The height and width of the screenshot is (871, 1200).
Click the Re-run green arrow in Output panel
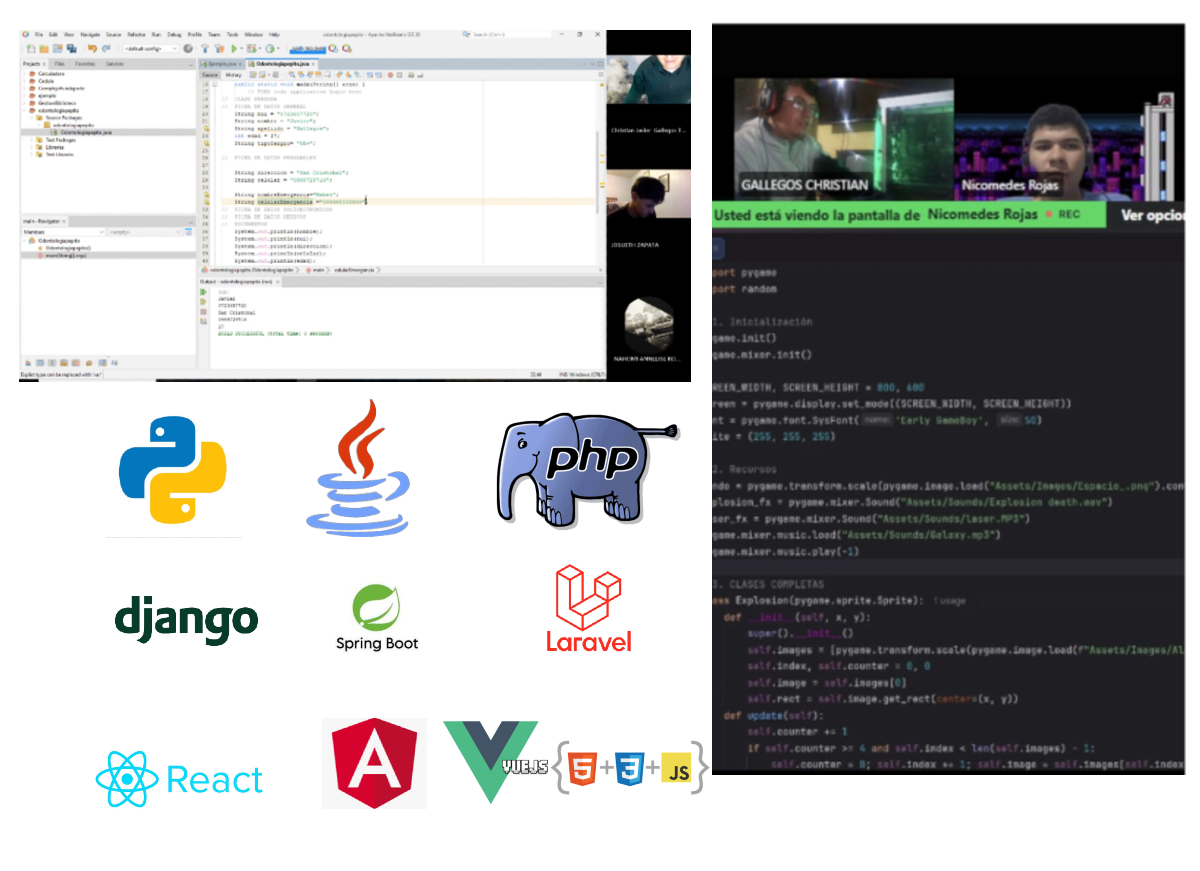click(203, 292)
